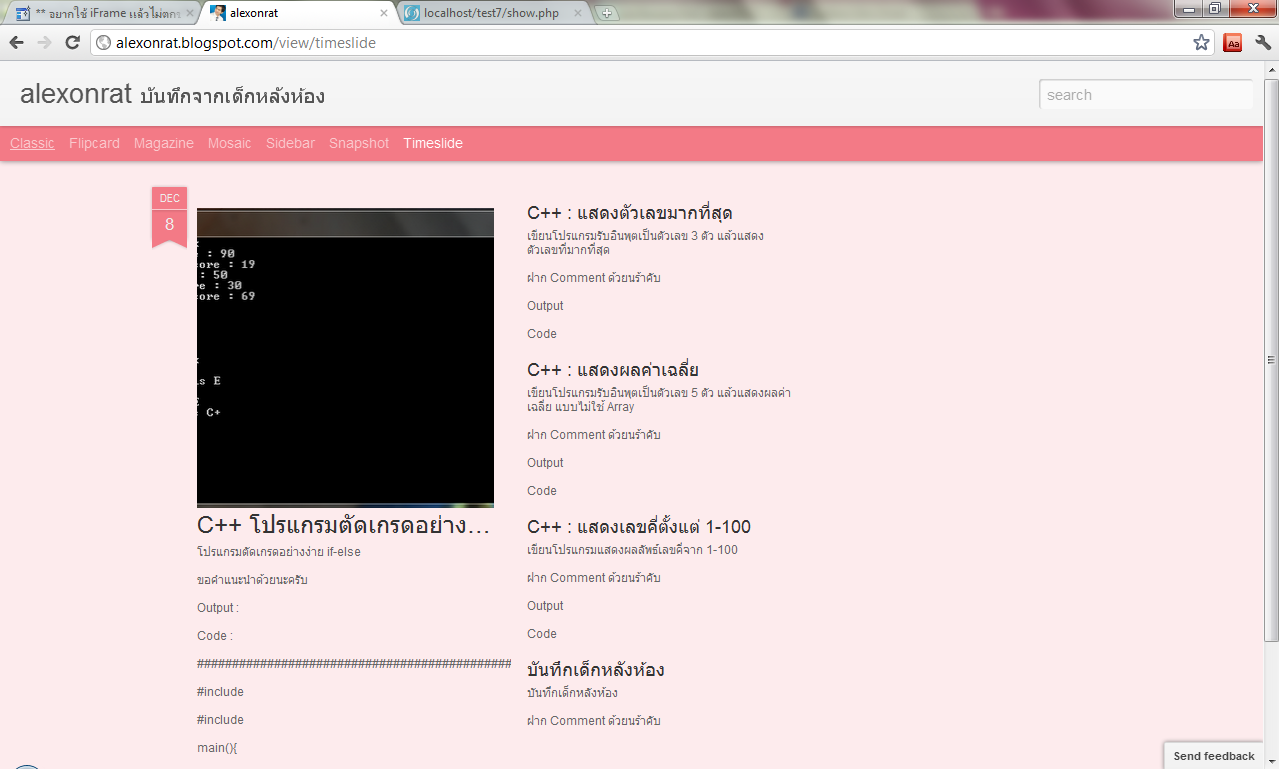
Task: Open post C++ : แสดงตัวเลขมากที่สุด
Action: tap(630, 213)
